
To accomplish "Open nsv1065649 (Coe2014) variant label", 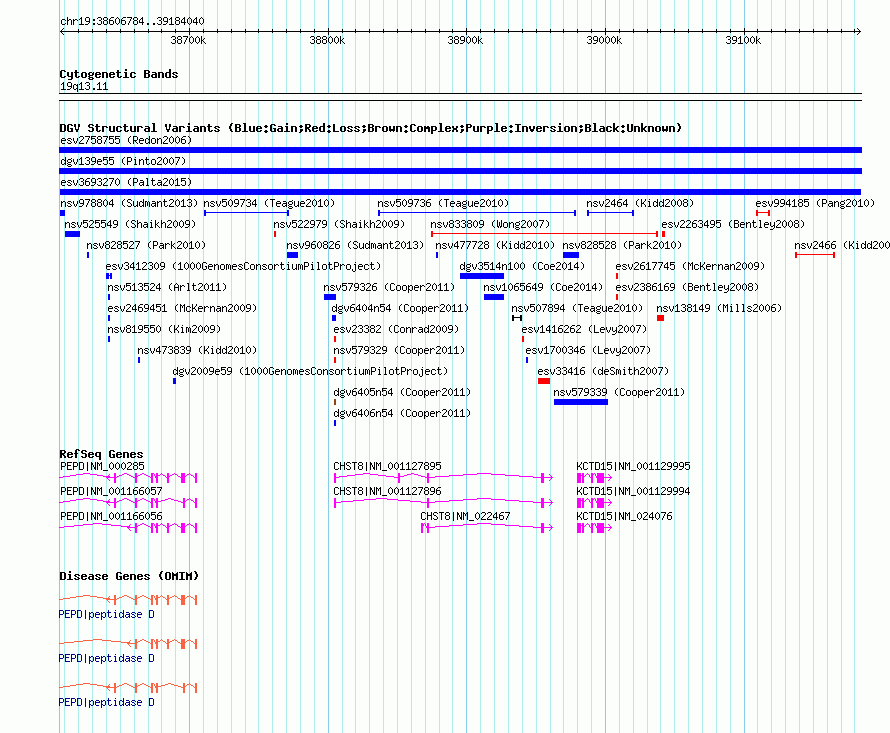I will click(543, 287).
